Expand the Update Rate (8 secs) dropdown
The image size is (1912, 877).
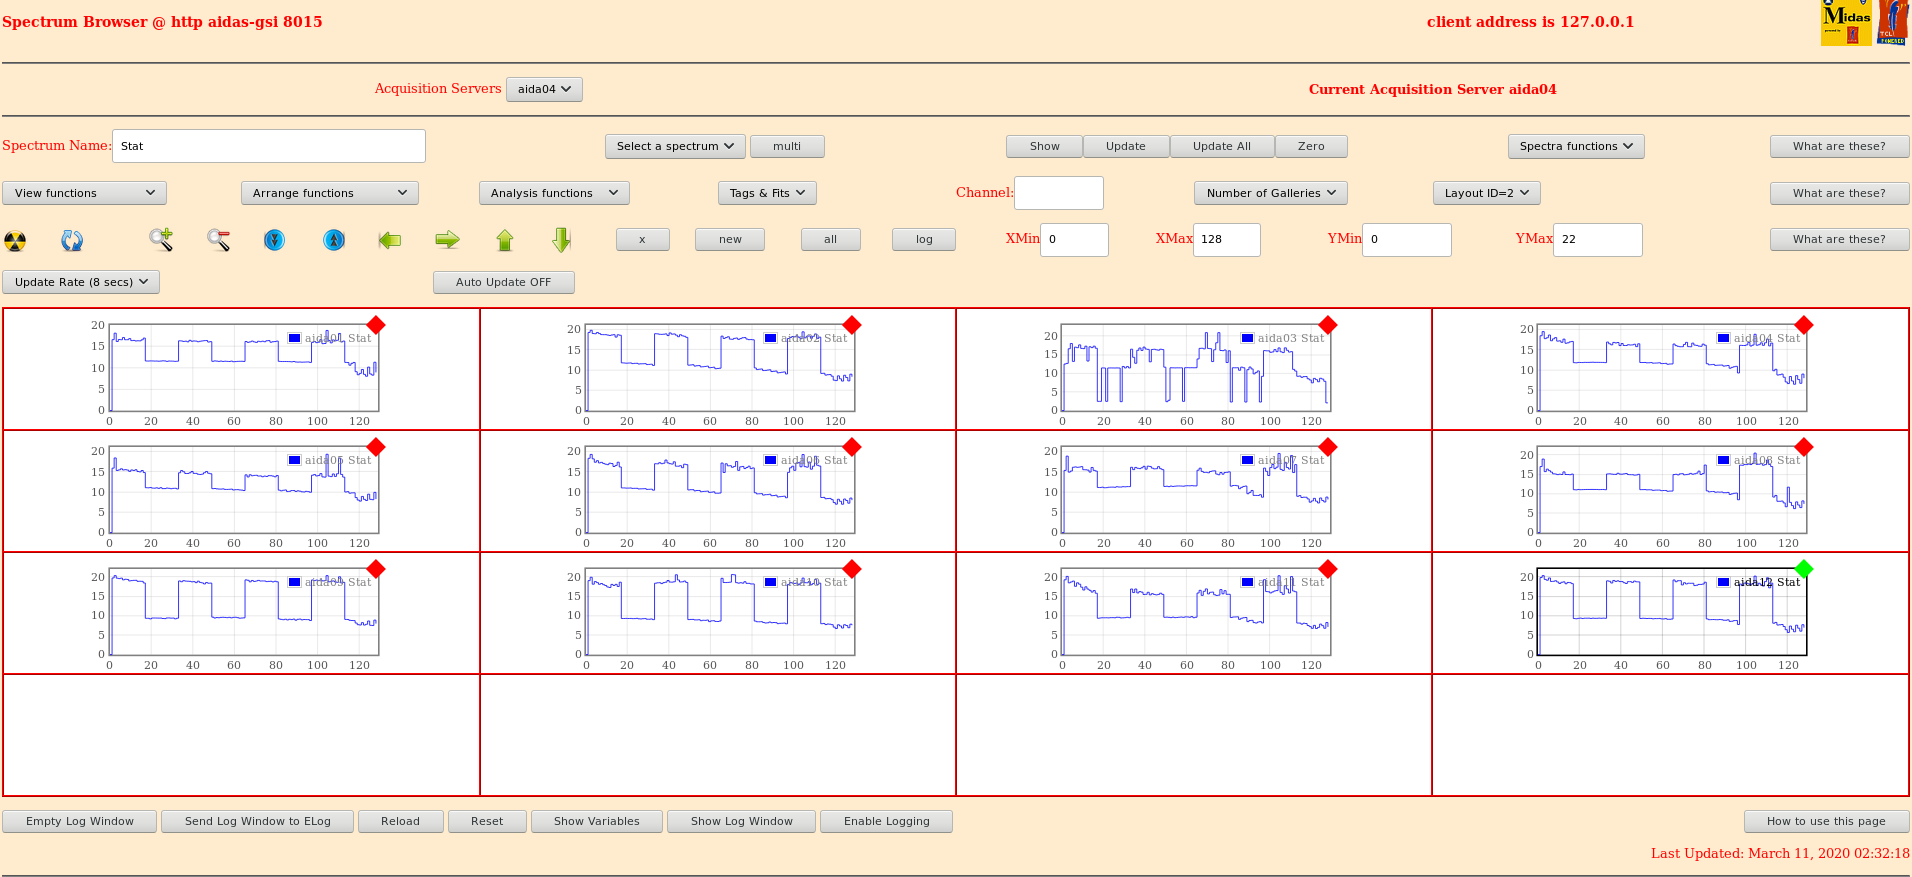pos(81,282)
